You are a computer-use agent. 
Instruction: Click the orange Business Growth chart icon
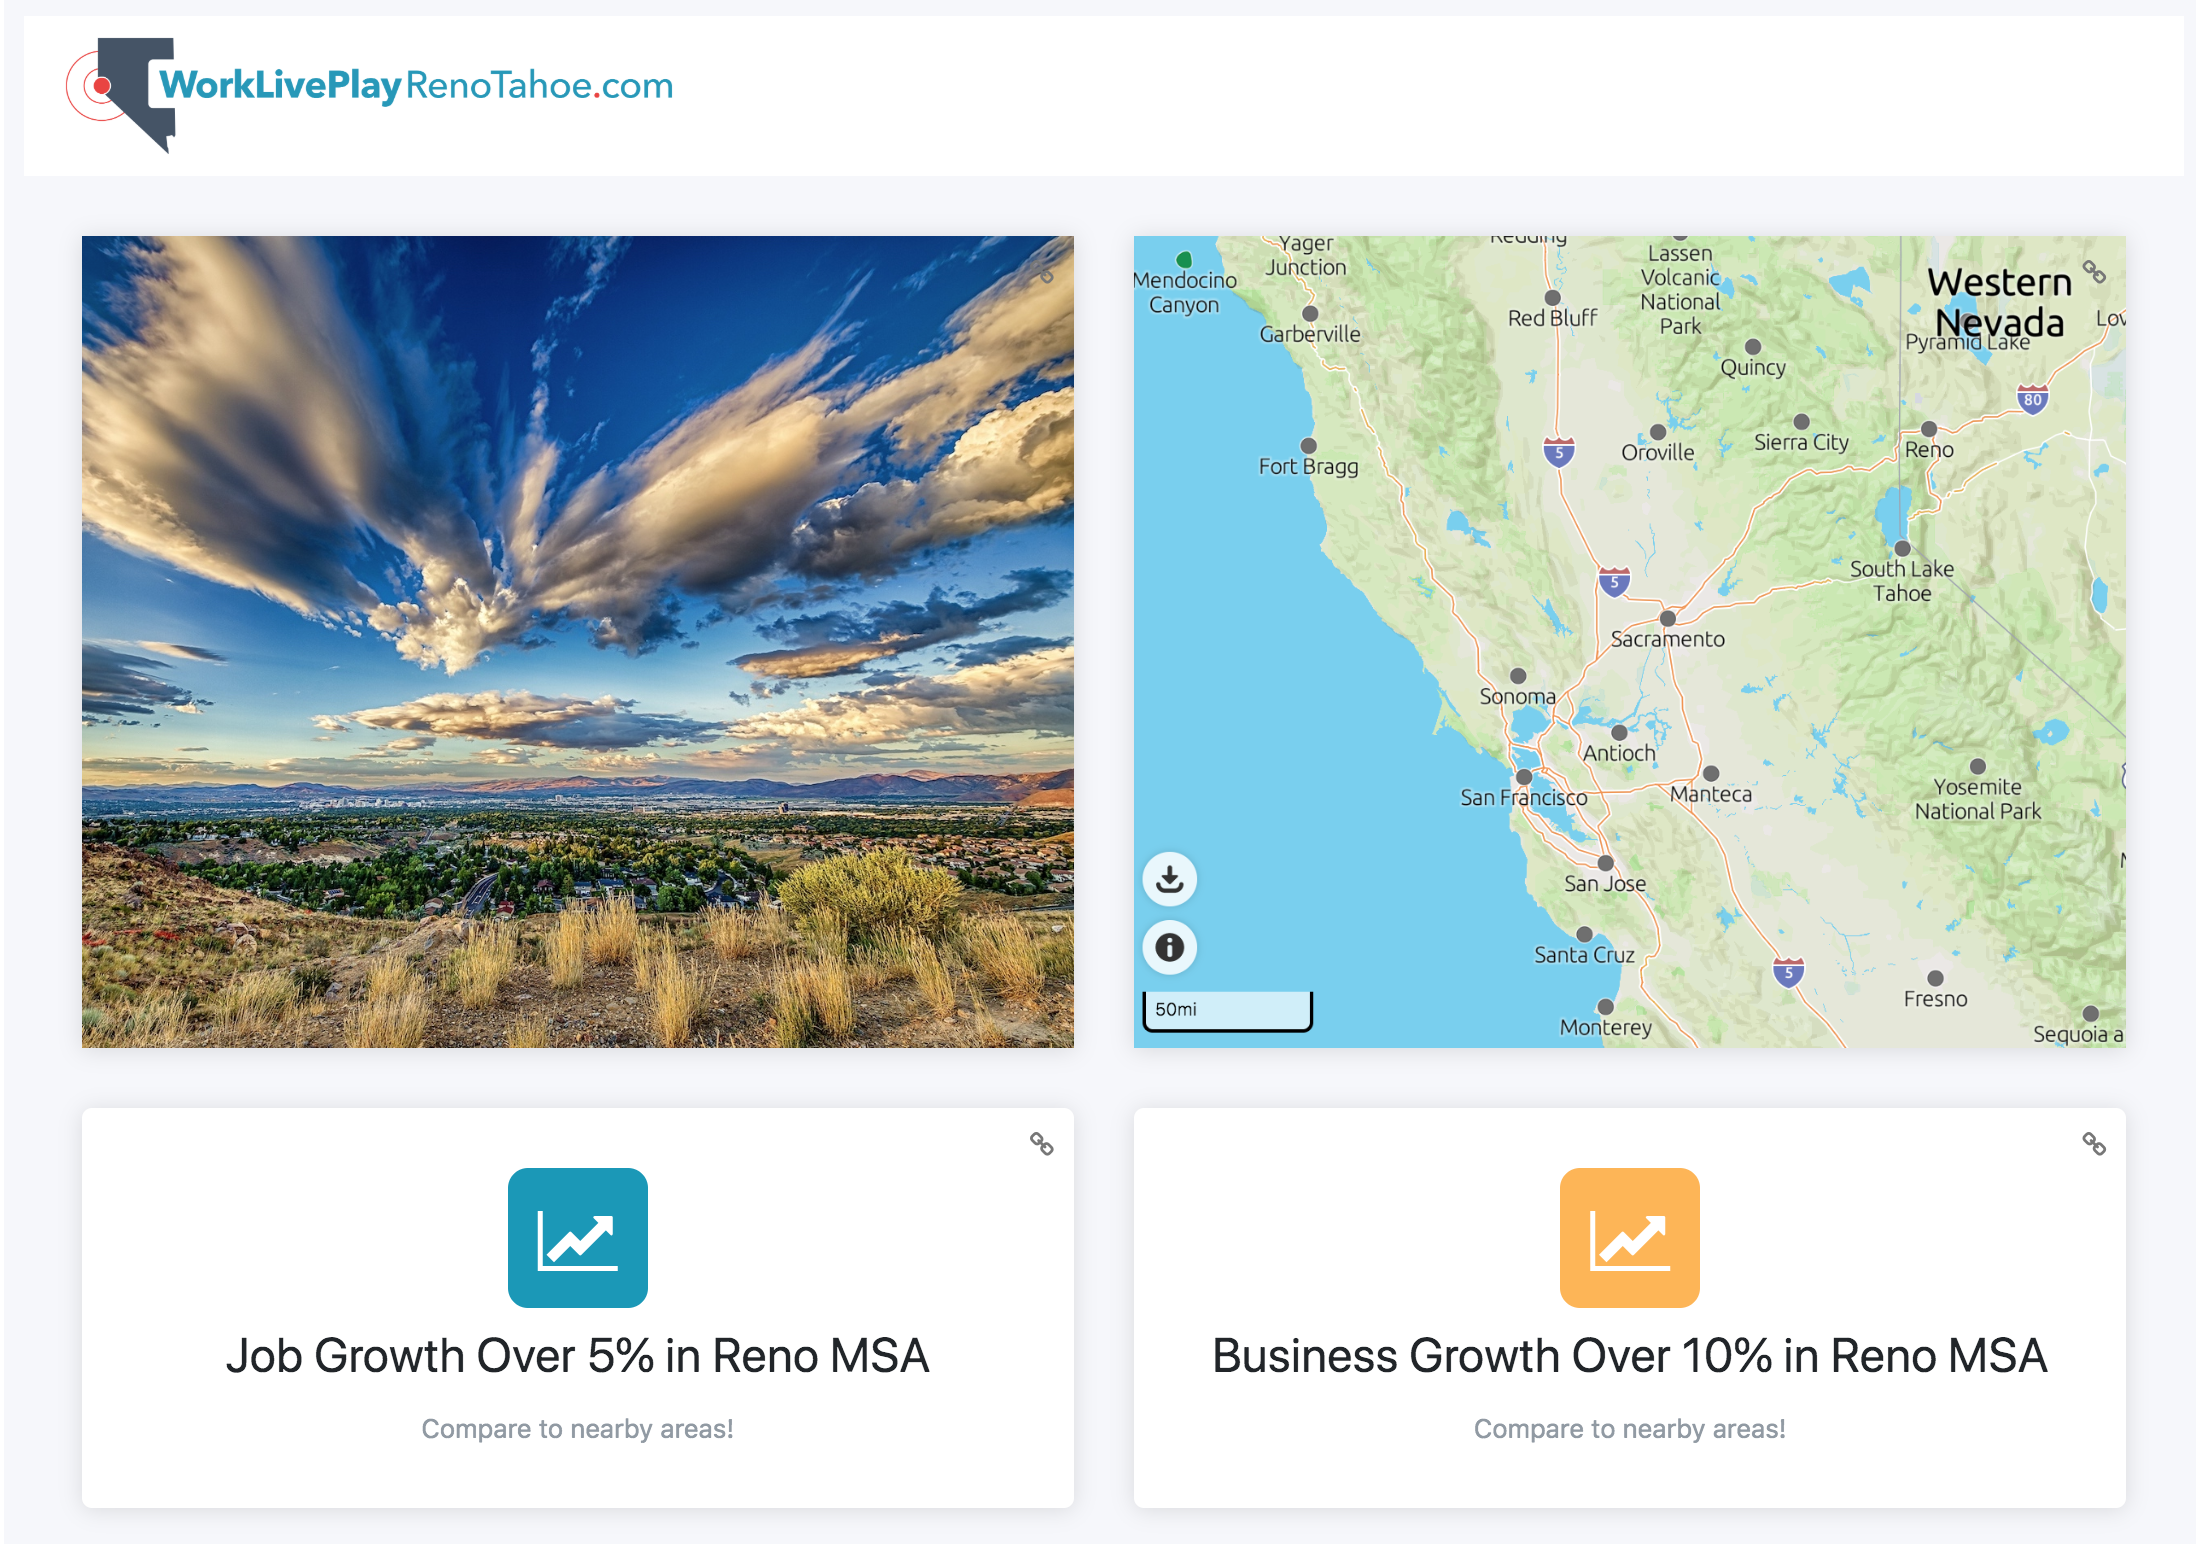click(x=1630, y=1238)
